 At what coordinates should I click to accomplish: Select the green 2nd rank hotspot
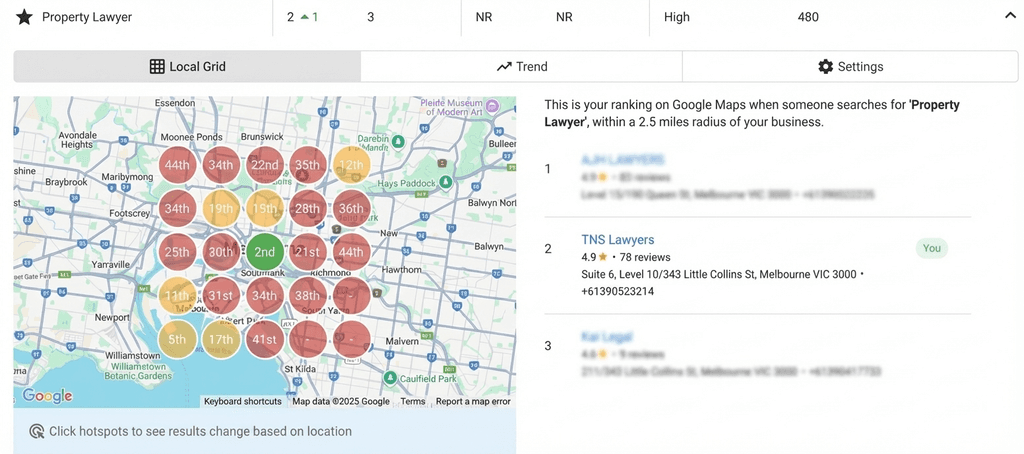[264, 252]
